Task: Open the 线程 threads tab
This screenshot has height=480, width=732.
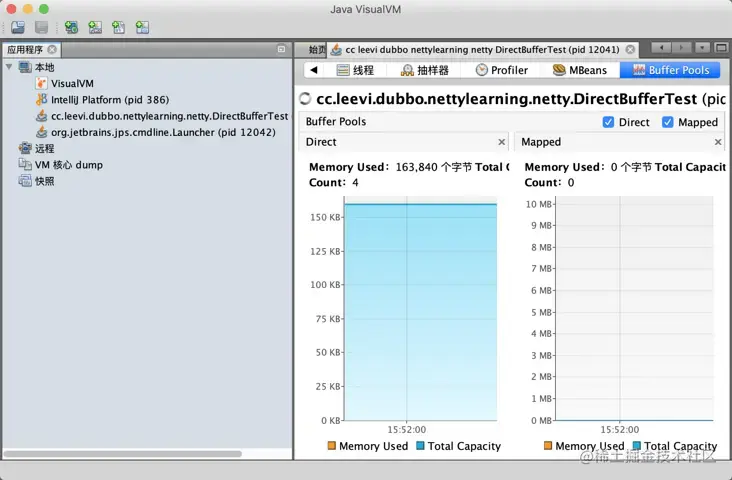Action: click(355, 70)
